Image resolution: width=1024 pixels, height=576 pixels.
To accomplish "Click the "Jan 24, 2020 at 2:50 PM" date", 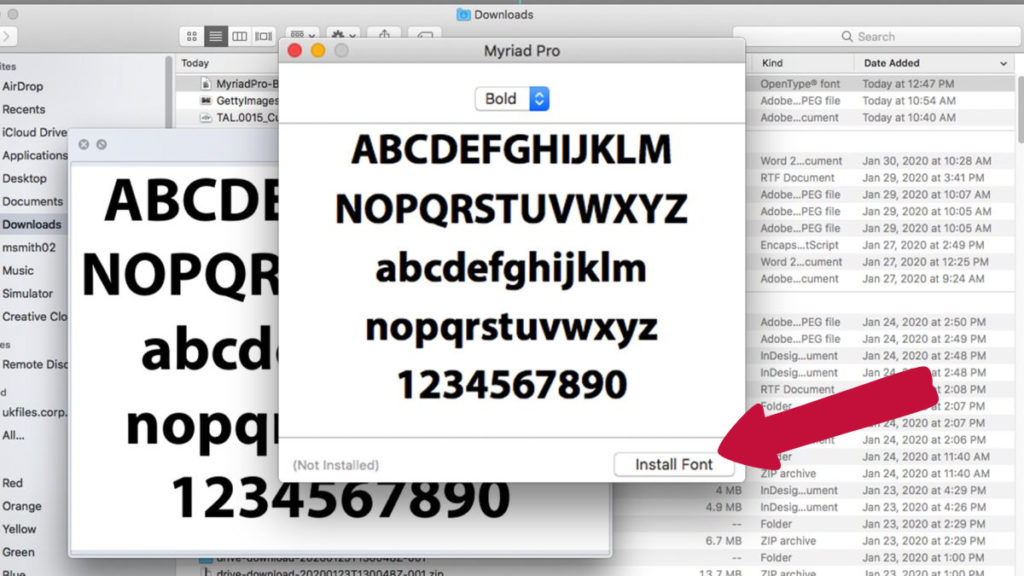I will pyautogui.click(x=924, y=322).
